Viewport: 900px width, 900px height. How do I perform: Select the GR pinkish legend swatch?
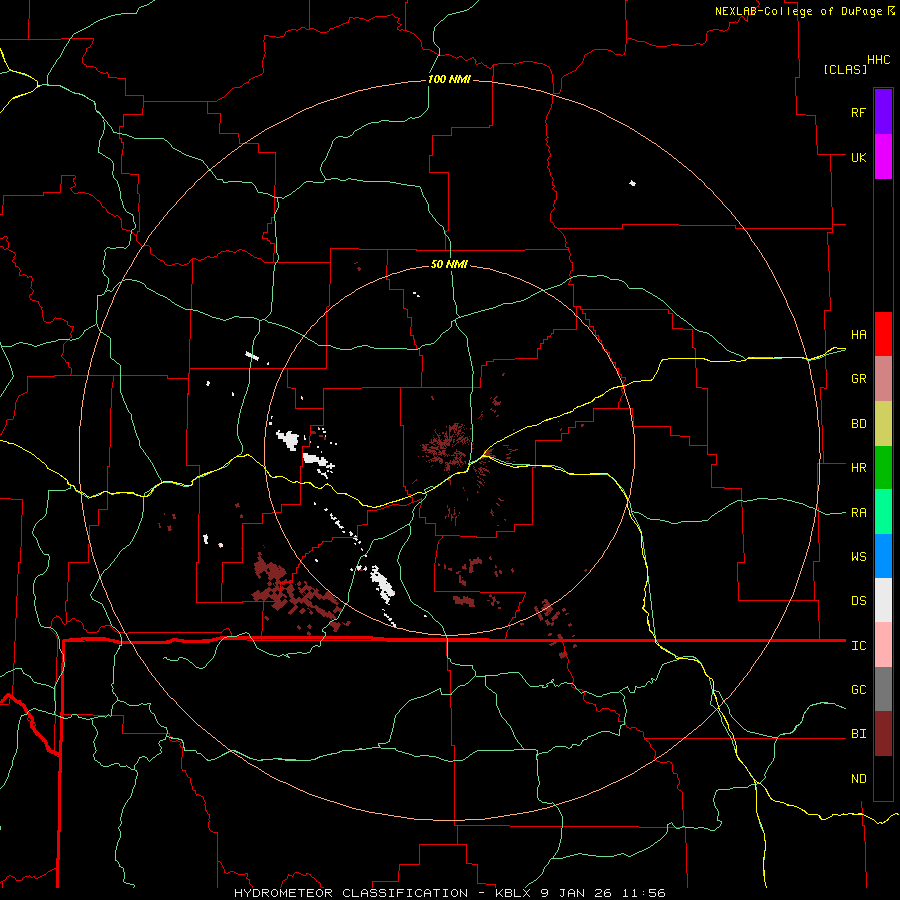point(883,379)
